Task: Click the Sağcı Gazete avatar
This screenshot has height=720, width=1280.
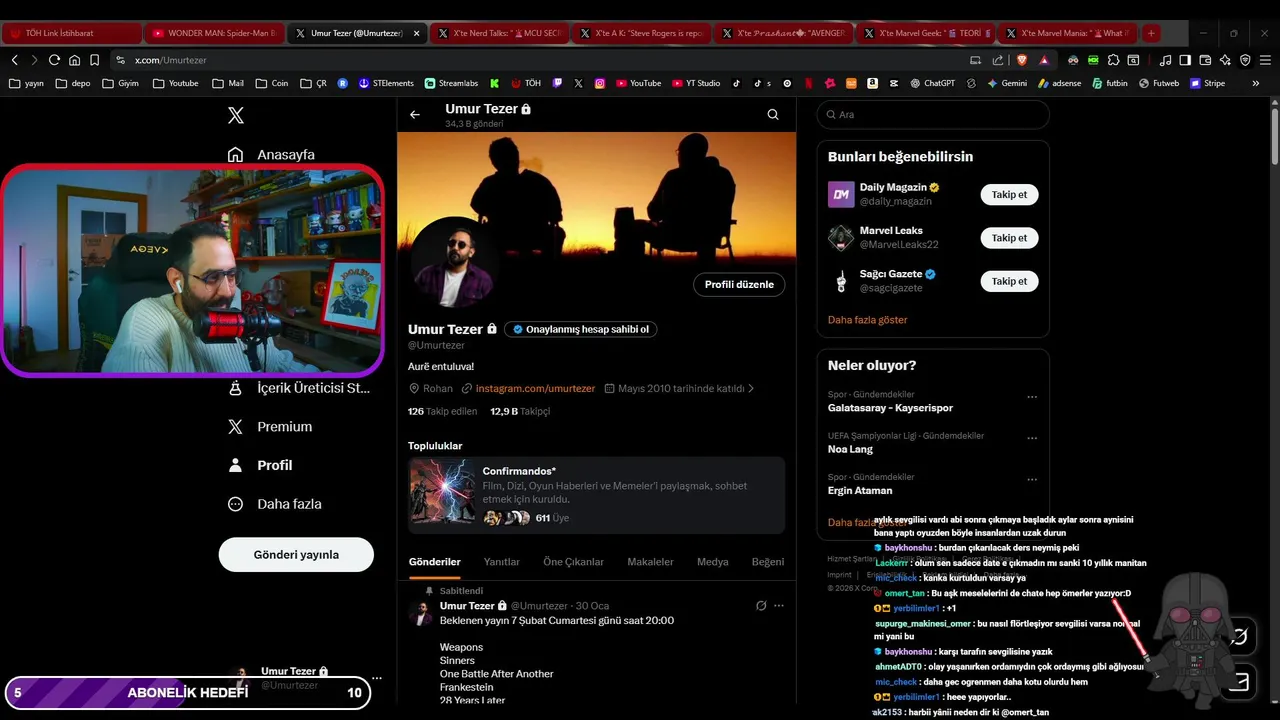Action: tap(841, 281)
